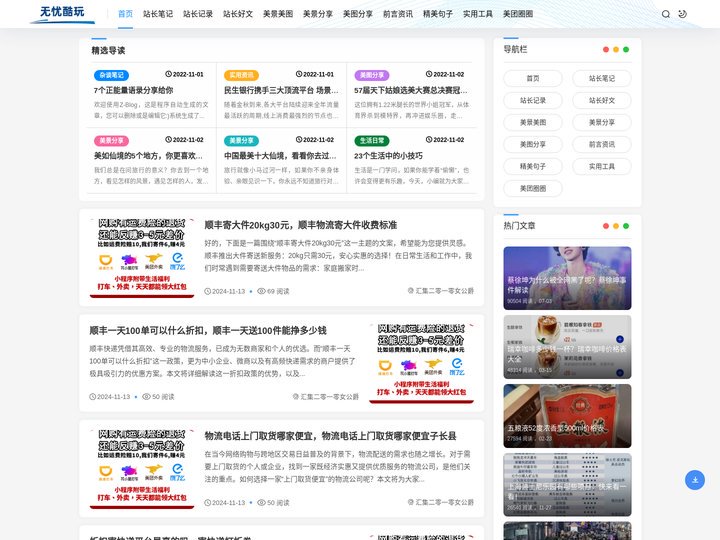Open 美团圈圈 in the top menu

518,14
